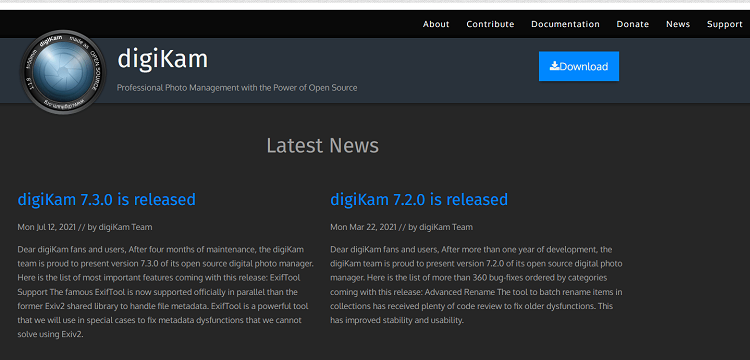Click the blue Download button

click(579, 66)
